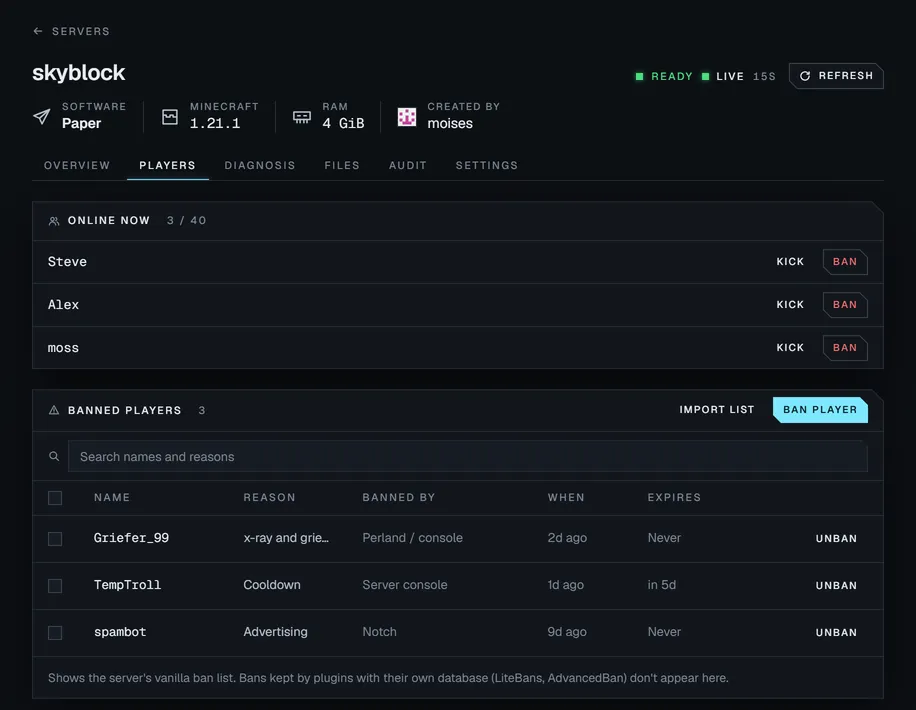Toggle the select-all checkbox in table header

click(55, 498)
